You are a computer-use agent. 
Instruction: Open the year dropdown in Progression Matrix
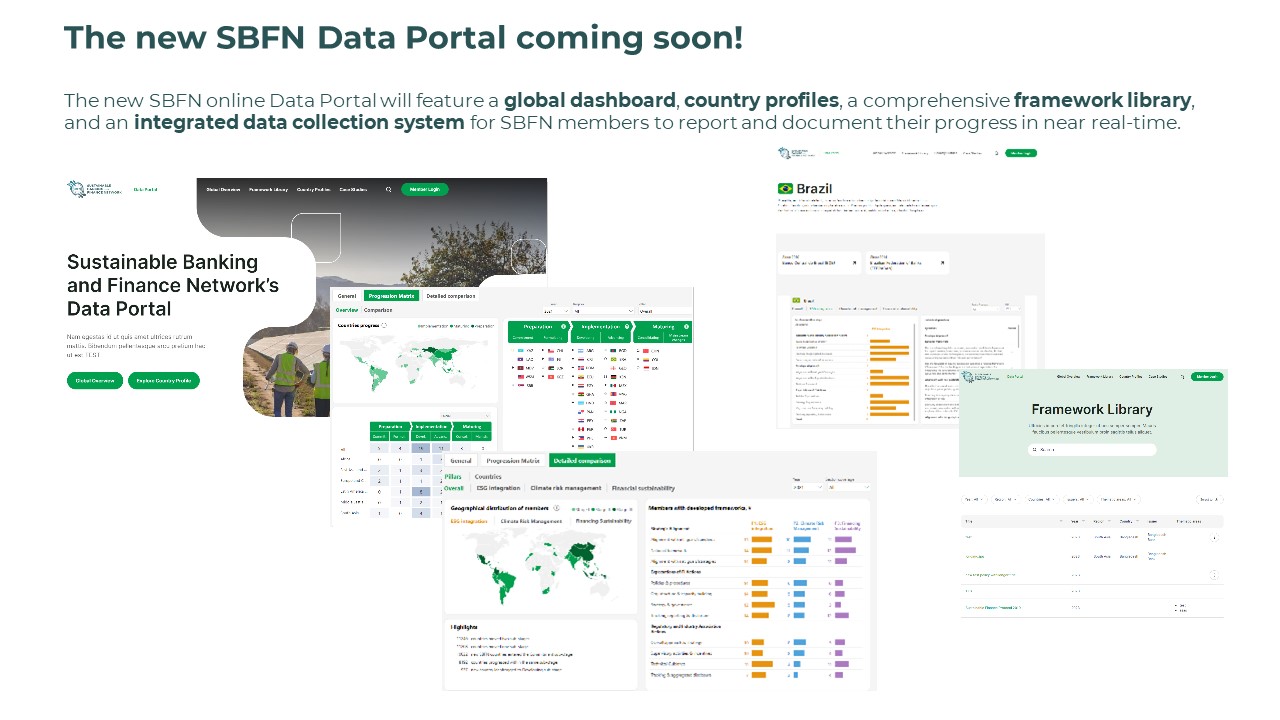556,311
